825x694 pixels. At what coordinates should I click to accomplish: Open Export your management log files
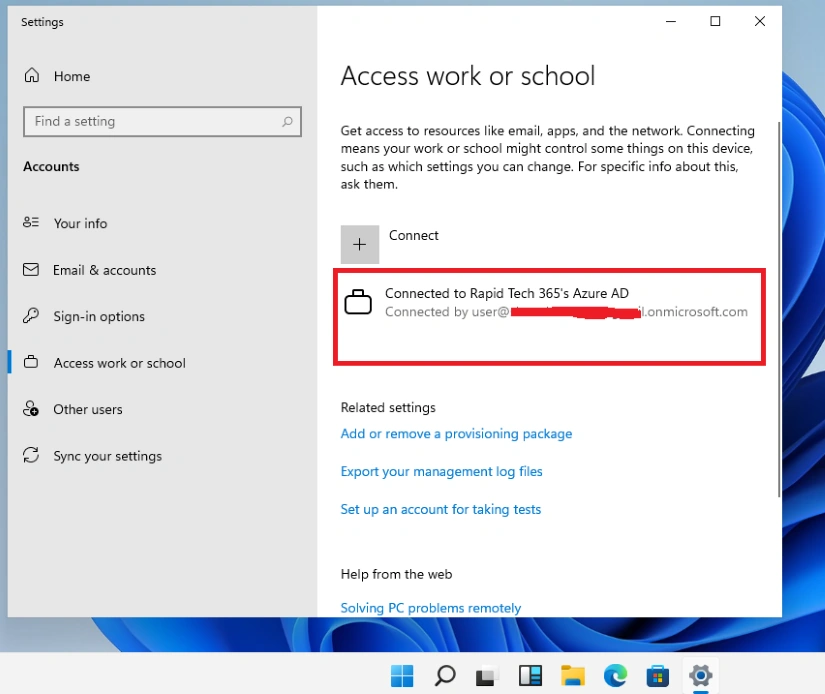tap(441, 471)
